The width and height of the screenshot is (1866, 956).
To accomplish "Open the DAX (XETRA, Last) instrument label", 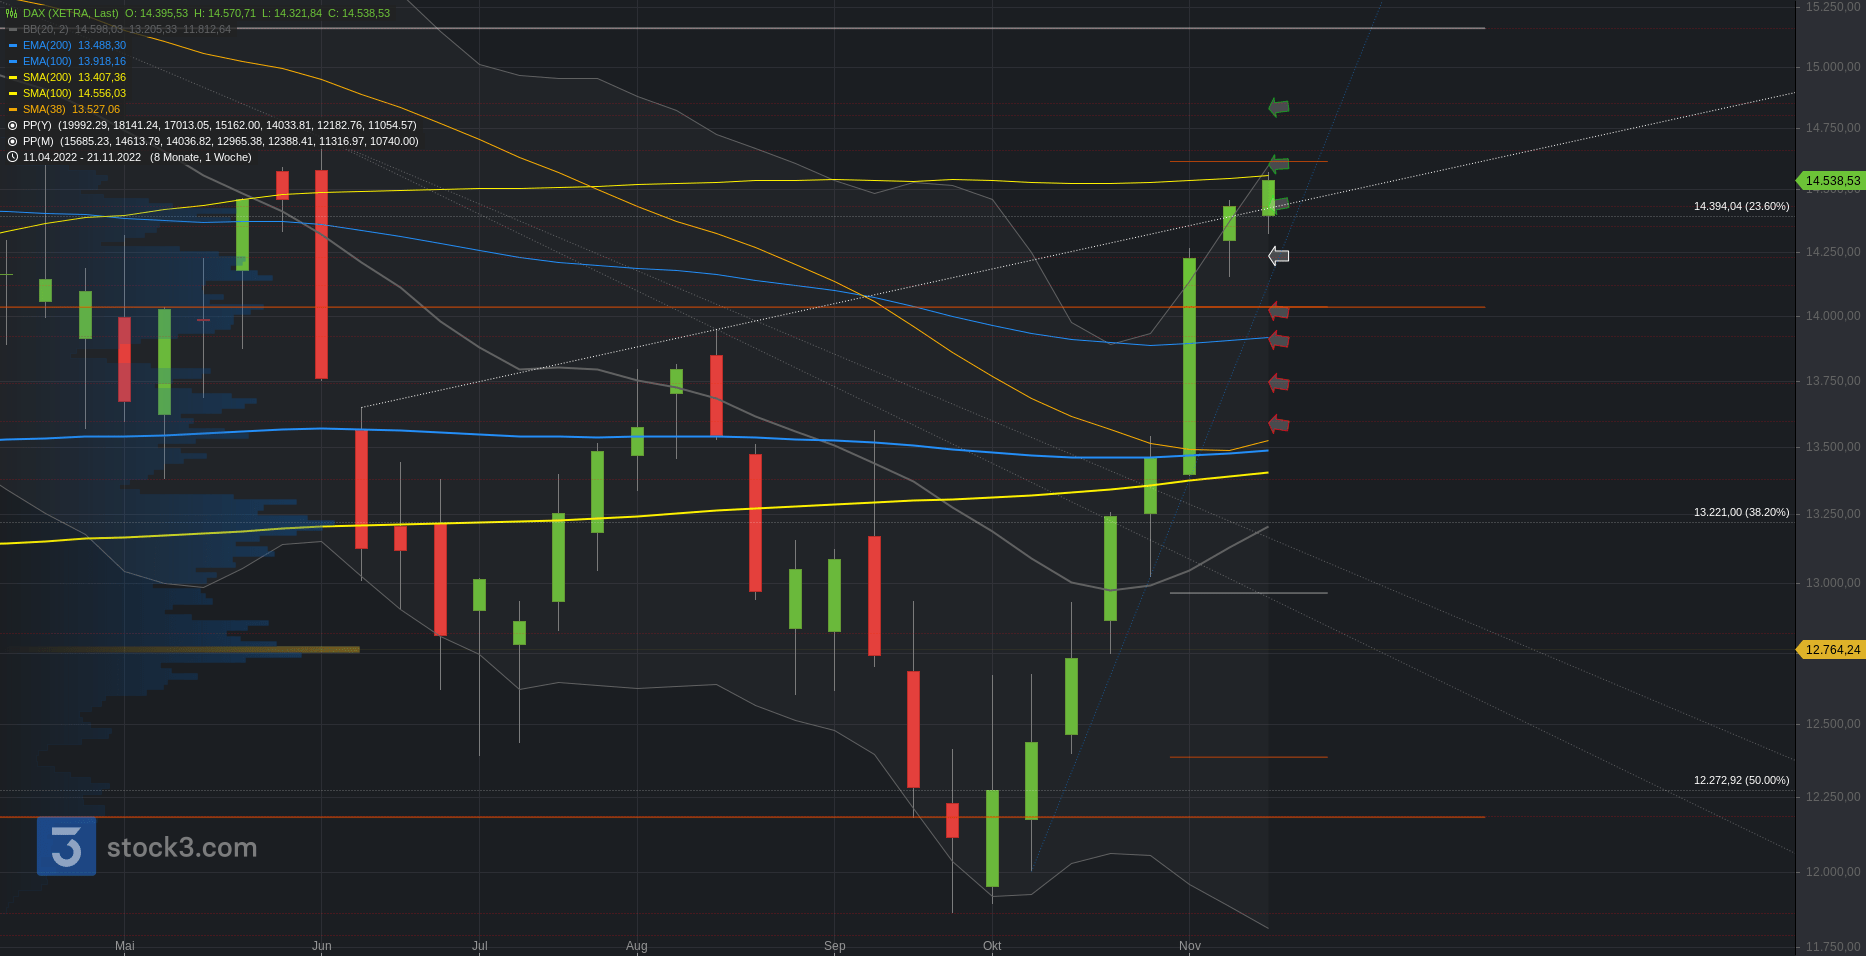I will point(70,13).
